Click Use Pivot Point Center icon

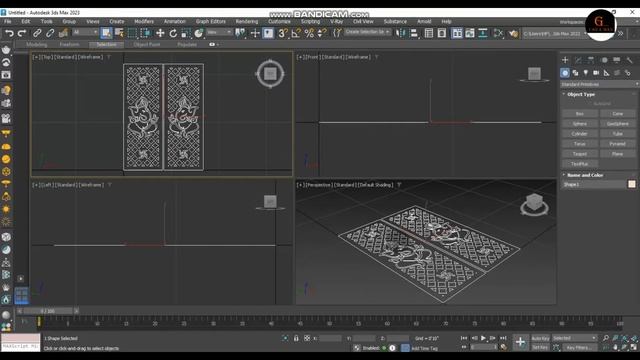[240, 33]
